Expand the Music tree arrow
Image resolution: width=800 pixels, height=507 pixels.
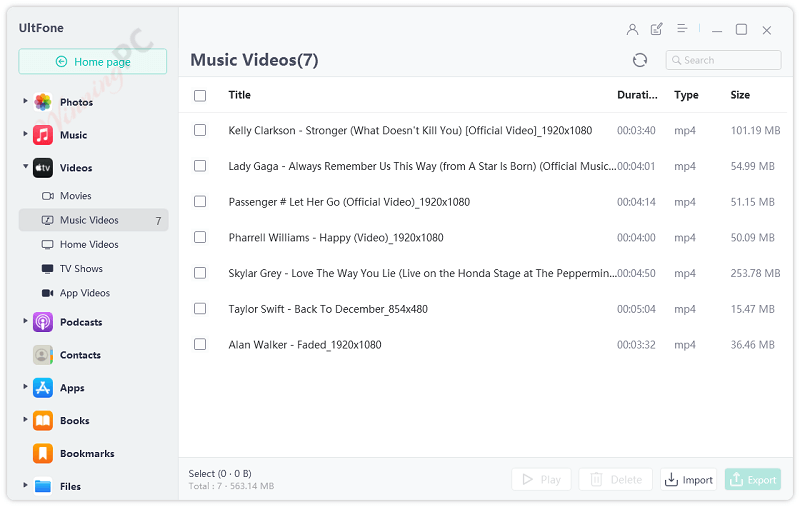click(x=25, y=134)
